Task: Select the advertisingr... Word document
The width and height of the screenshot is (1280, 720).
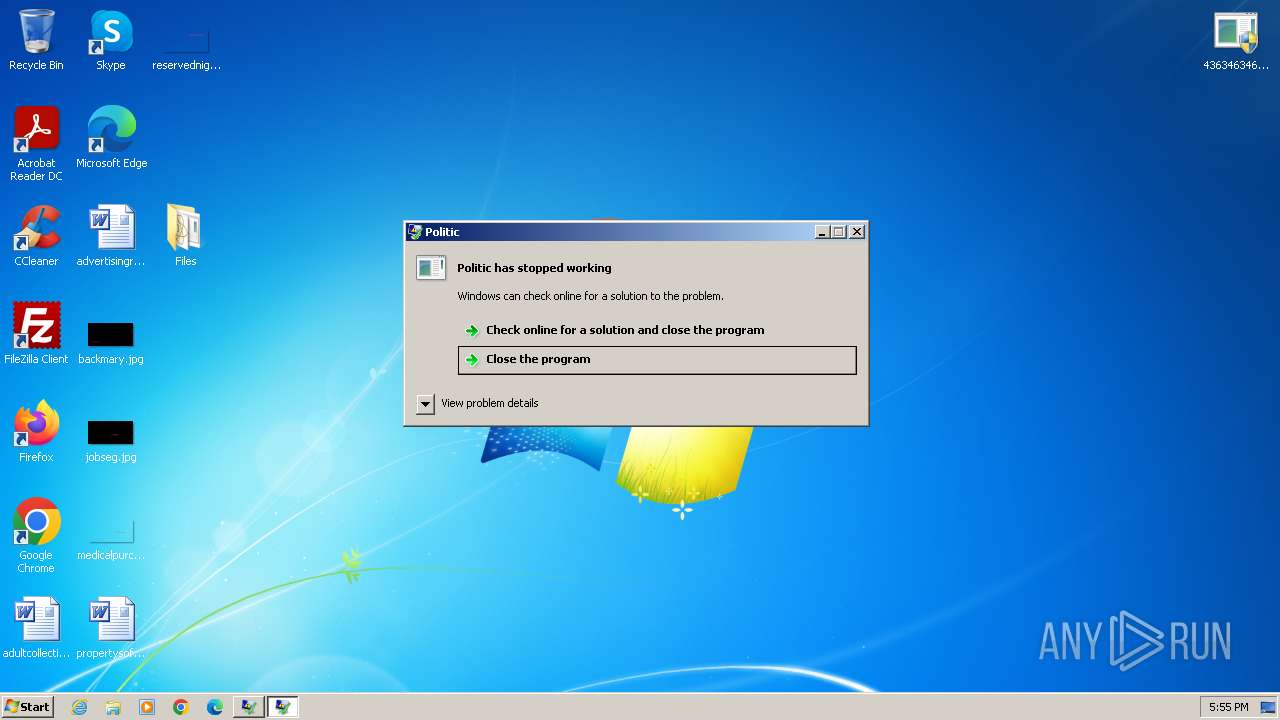Action: 111,235
